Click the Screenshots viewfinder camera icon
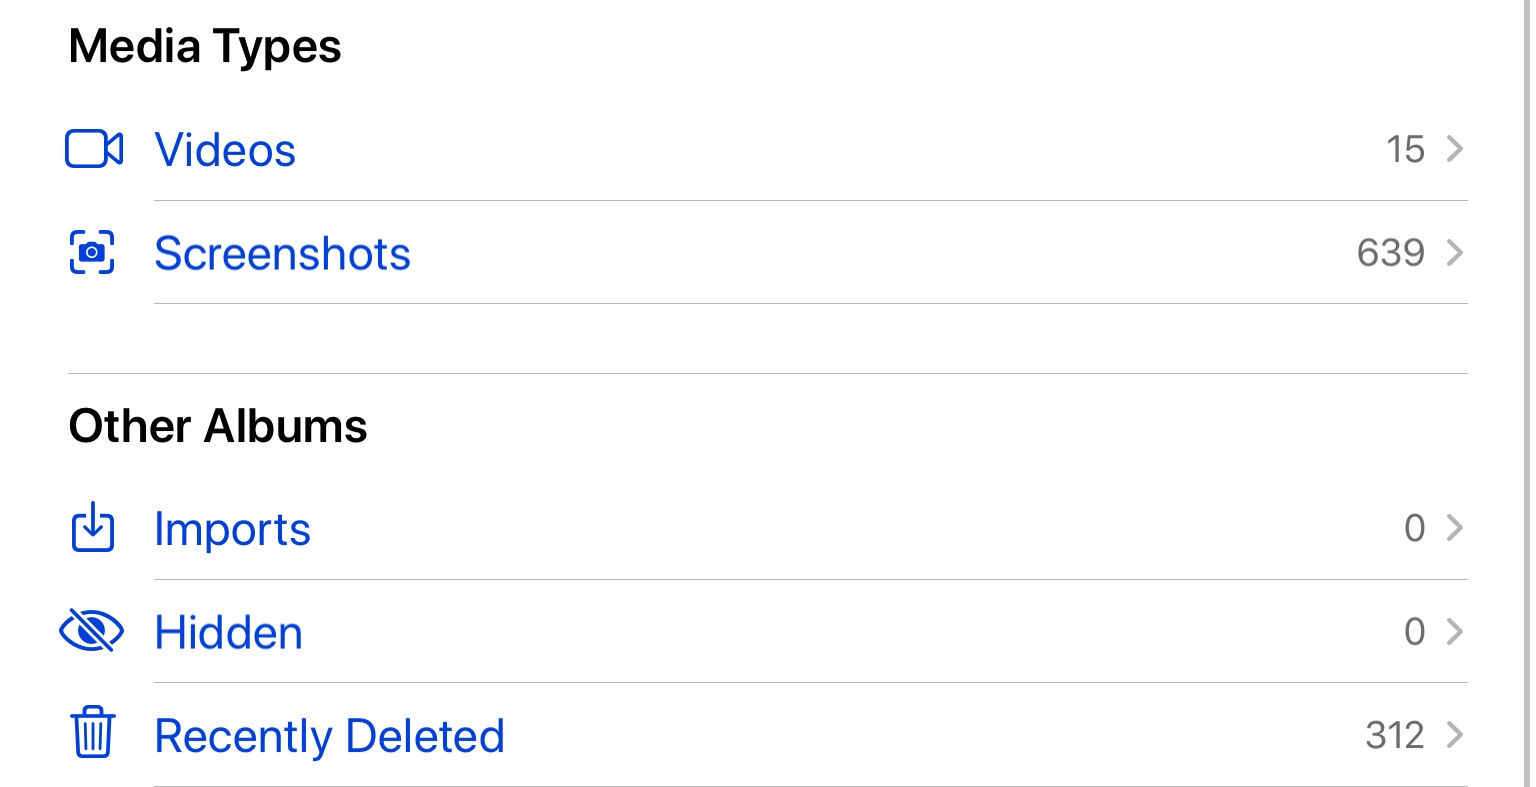Image resolution: width=1536 pixels, height=787 pixels. pos(92,252)
